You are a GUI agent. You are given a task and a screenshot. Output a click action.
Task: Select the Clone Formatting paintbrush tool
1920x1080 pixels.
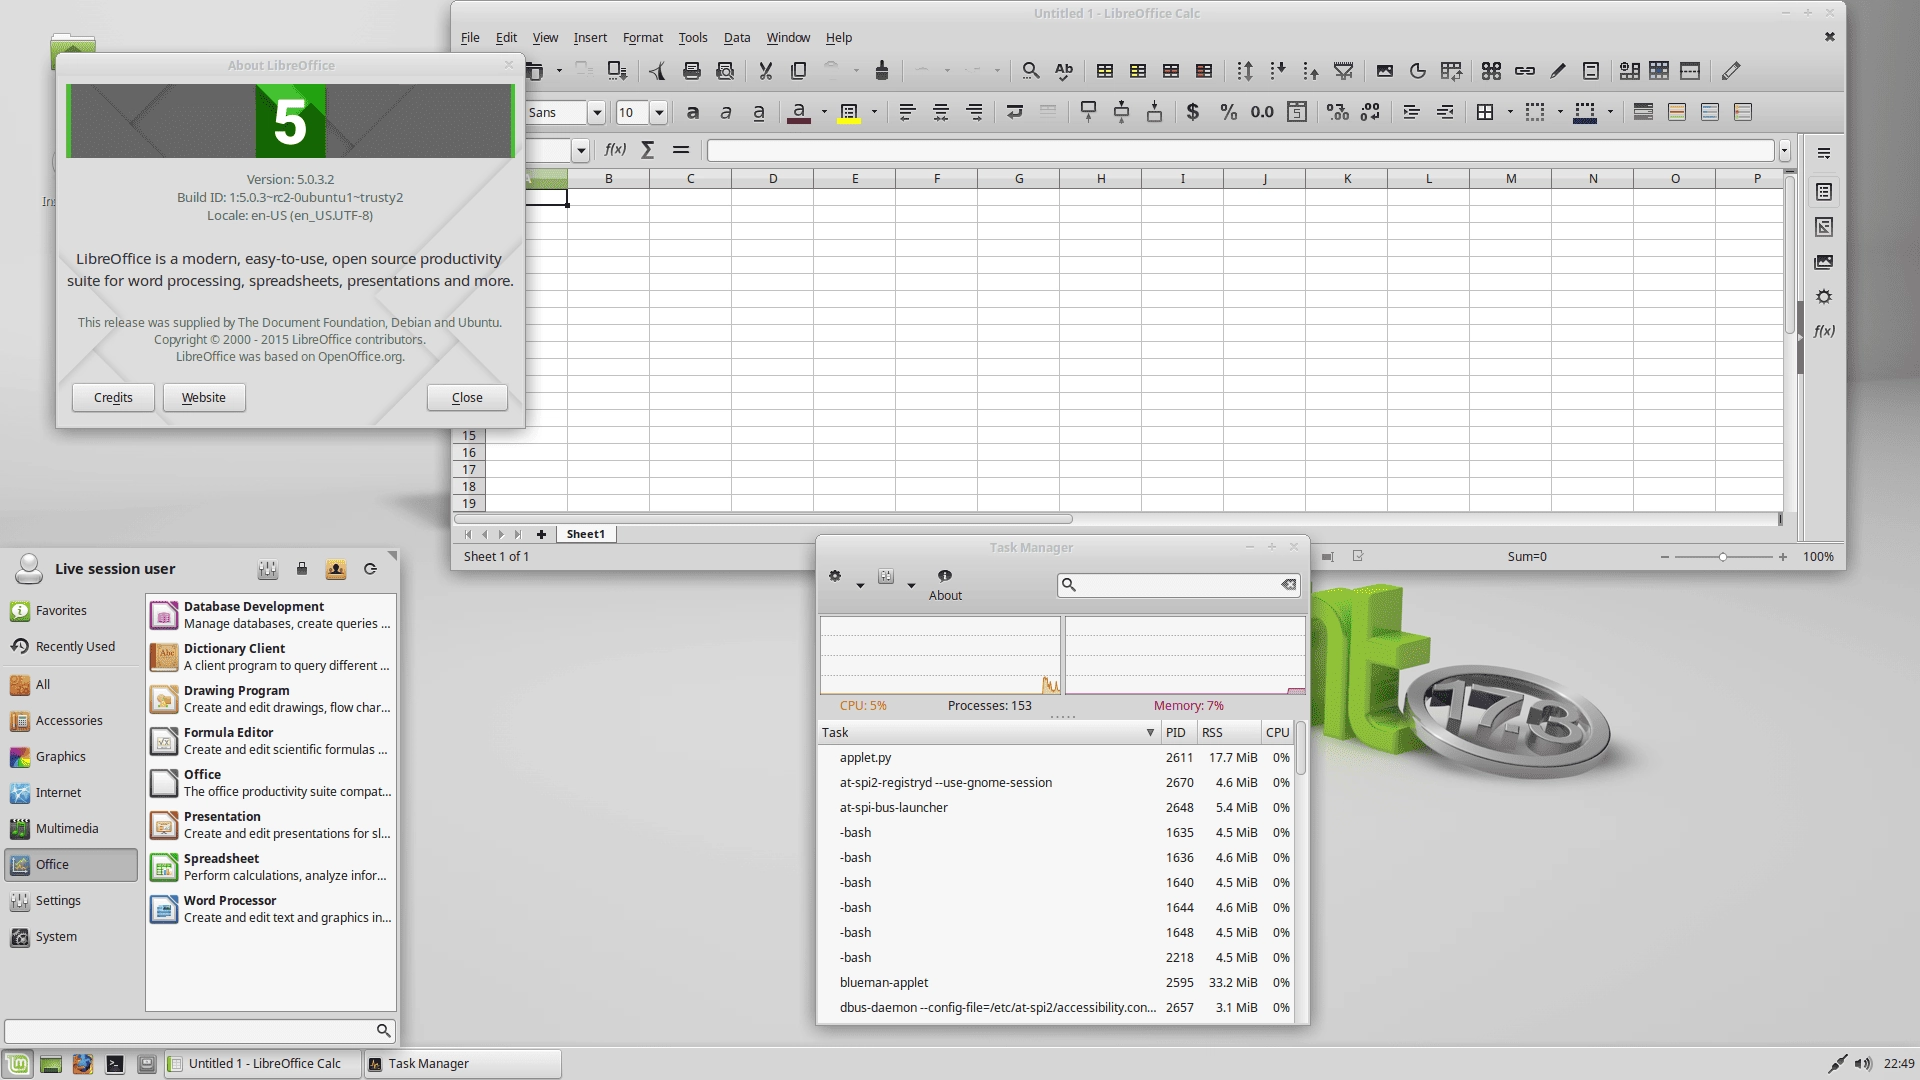(x=881, y=71)
